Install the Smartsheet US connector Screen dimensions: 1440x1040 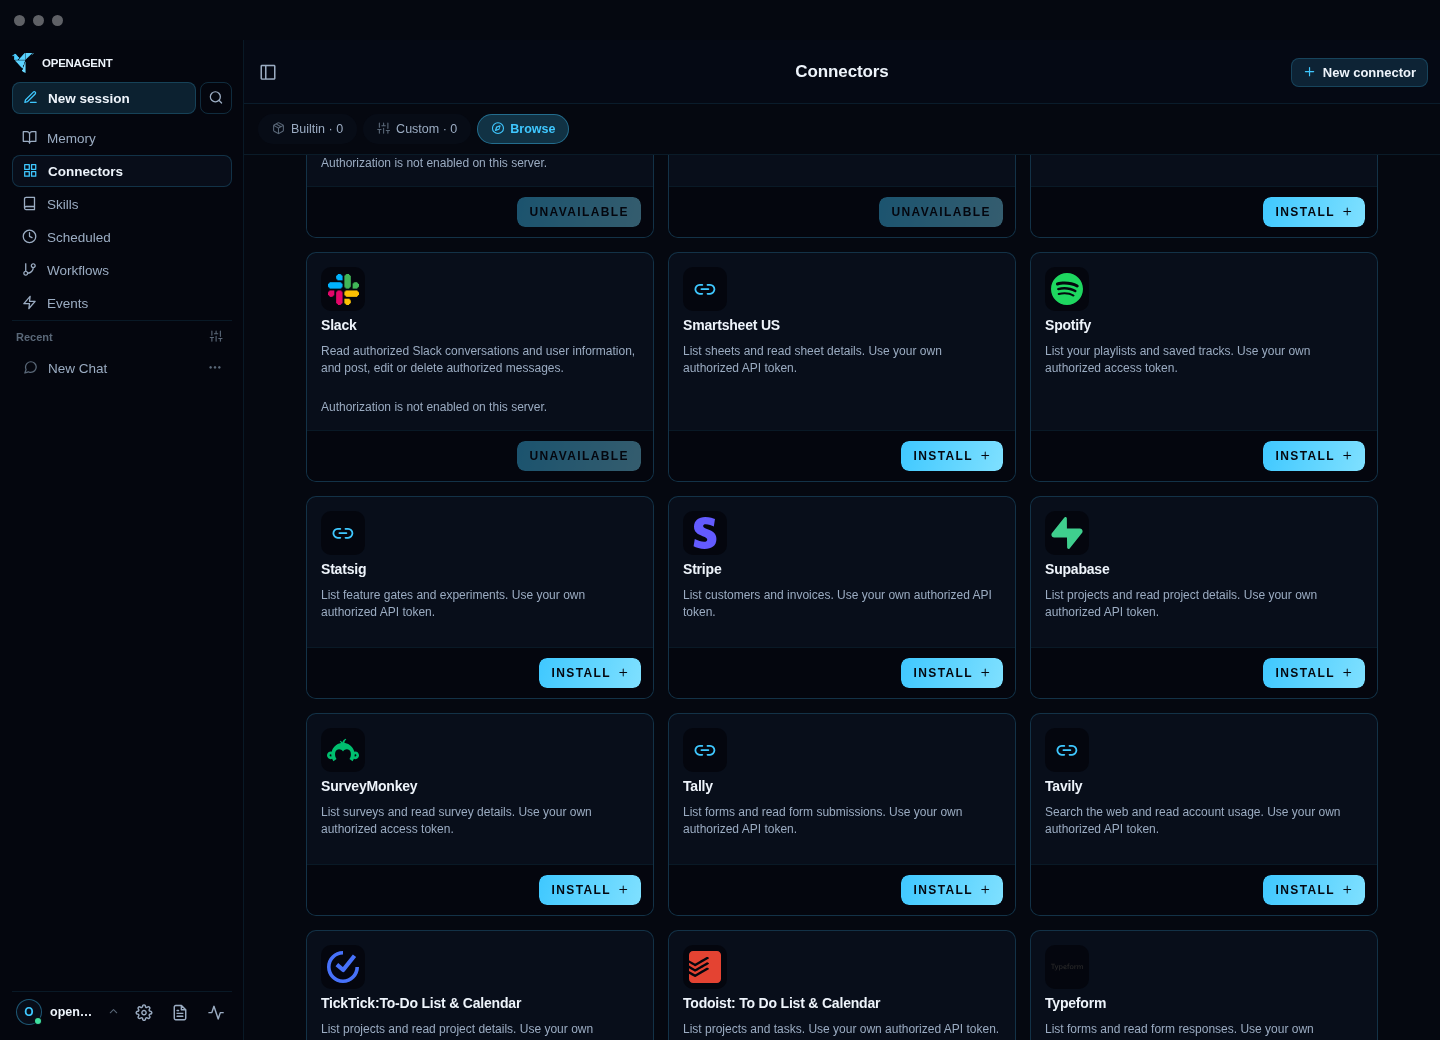(952, 456)
